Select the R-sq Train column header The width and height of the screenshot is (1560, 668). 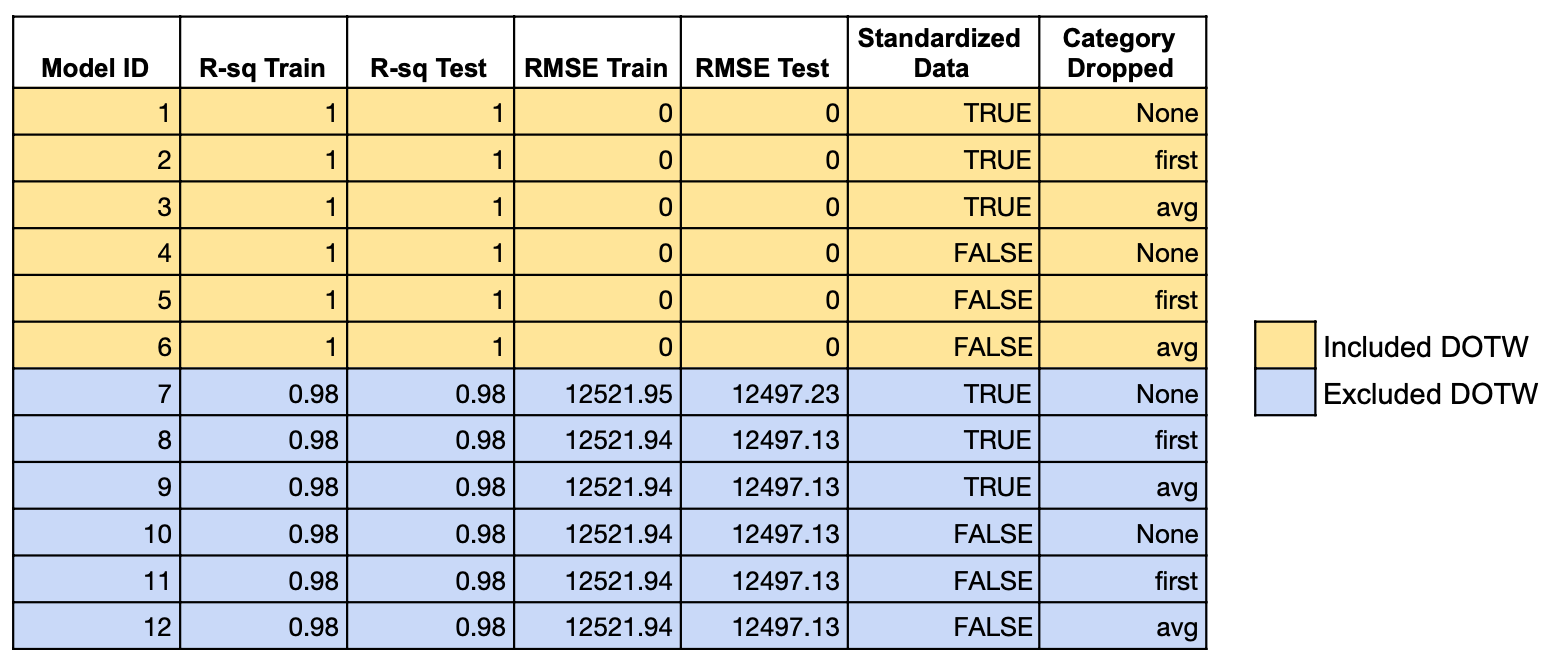pyautogui.click(x=263, y=68)
